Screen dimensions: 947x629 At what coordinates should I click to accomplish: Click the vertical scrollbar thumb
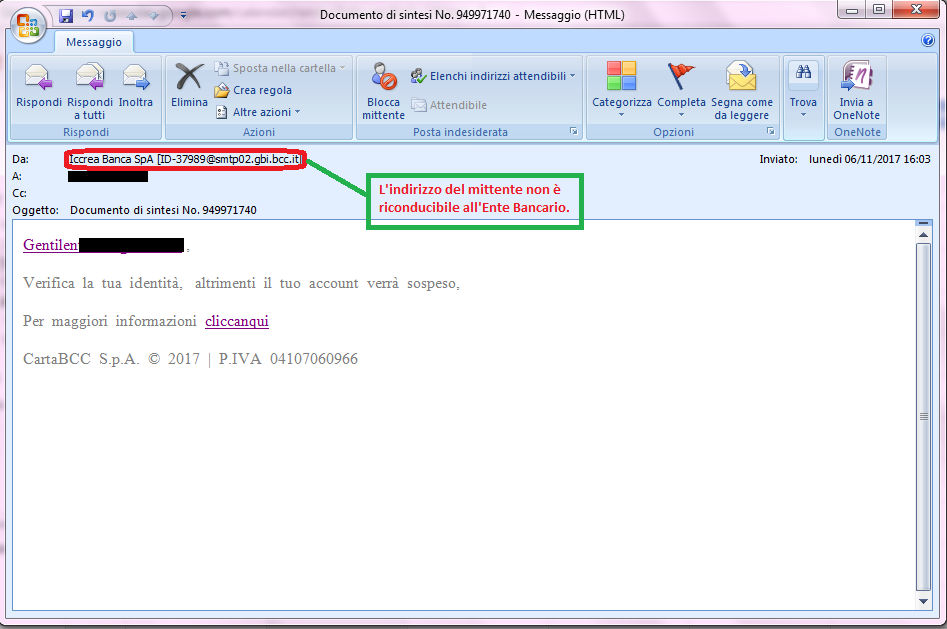click(x=923, y=416)
